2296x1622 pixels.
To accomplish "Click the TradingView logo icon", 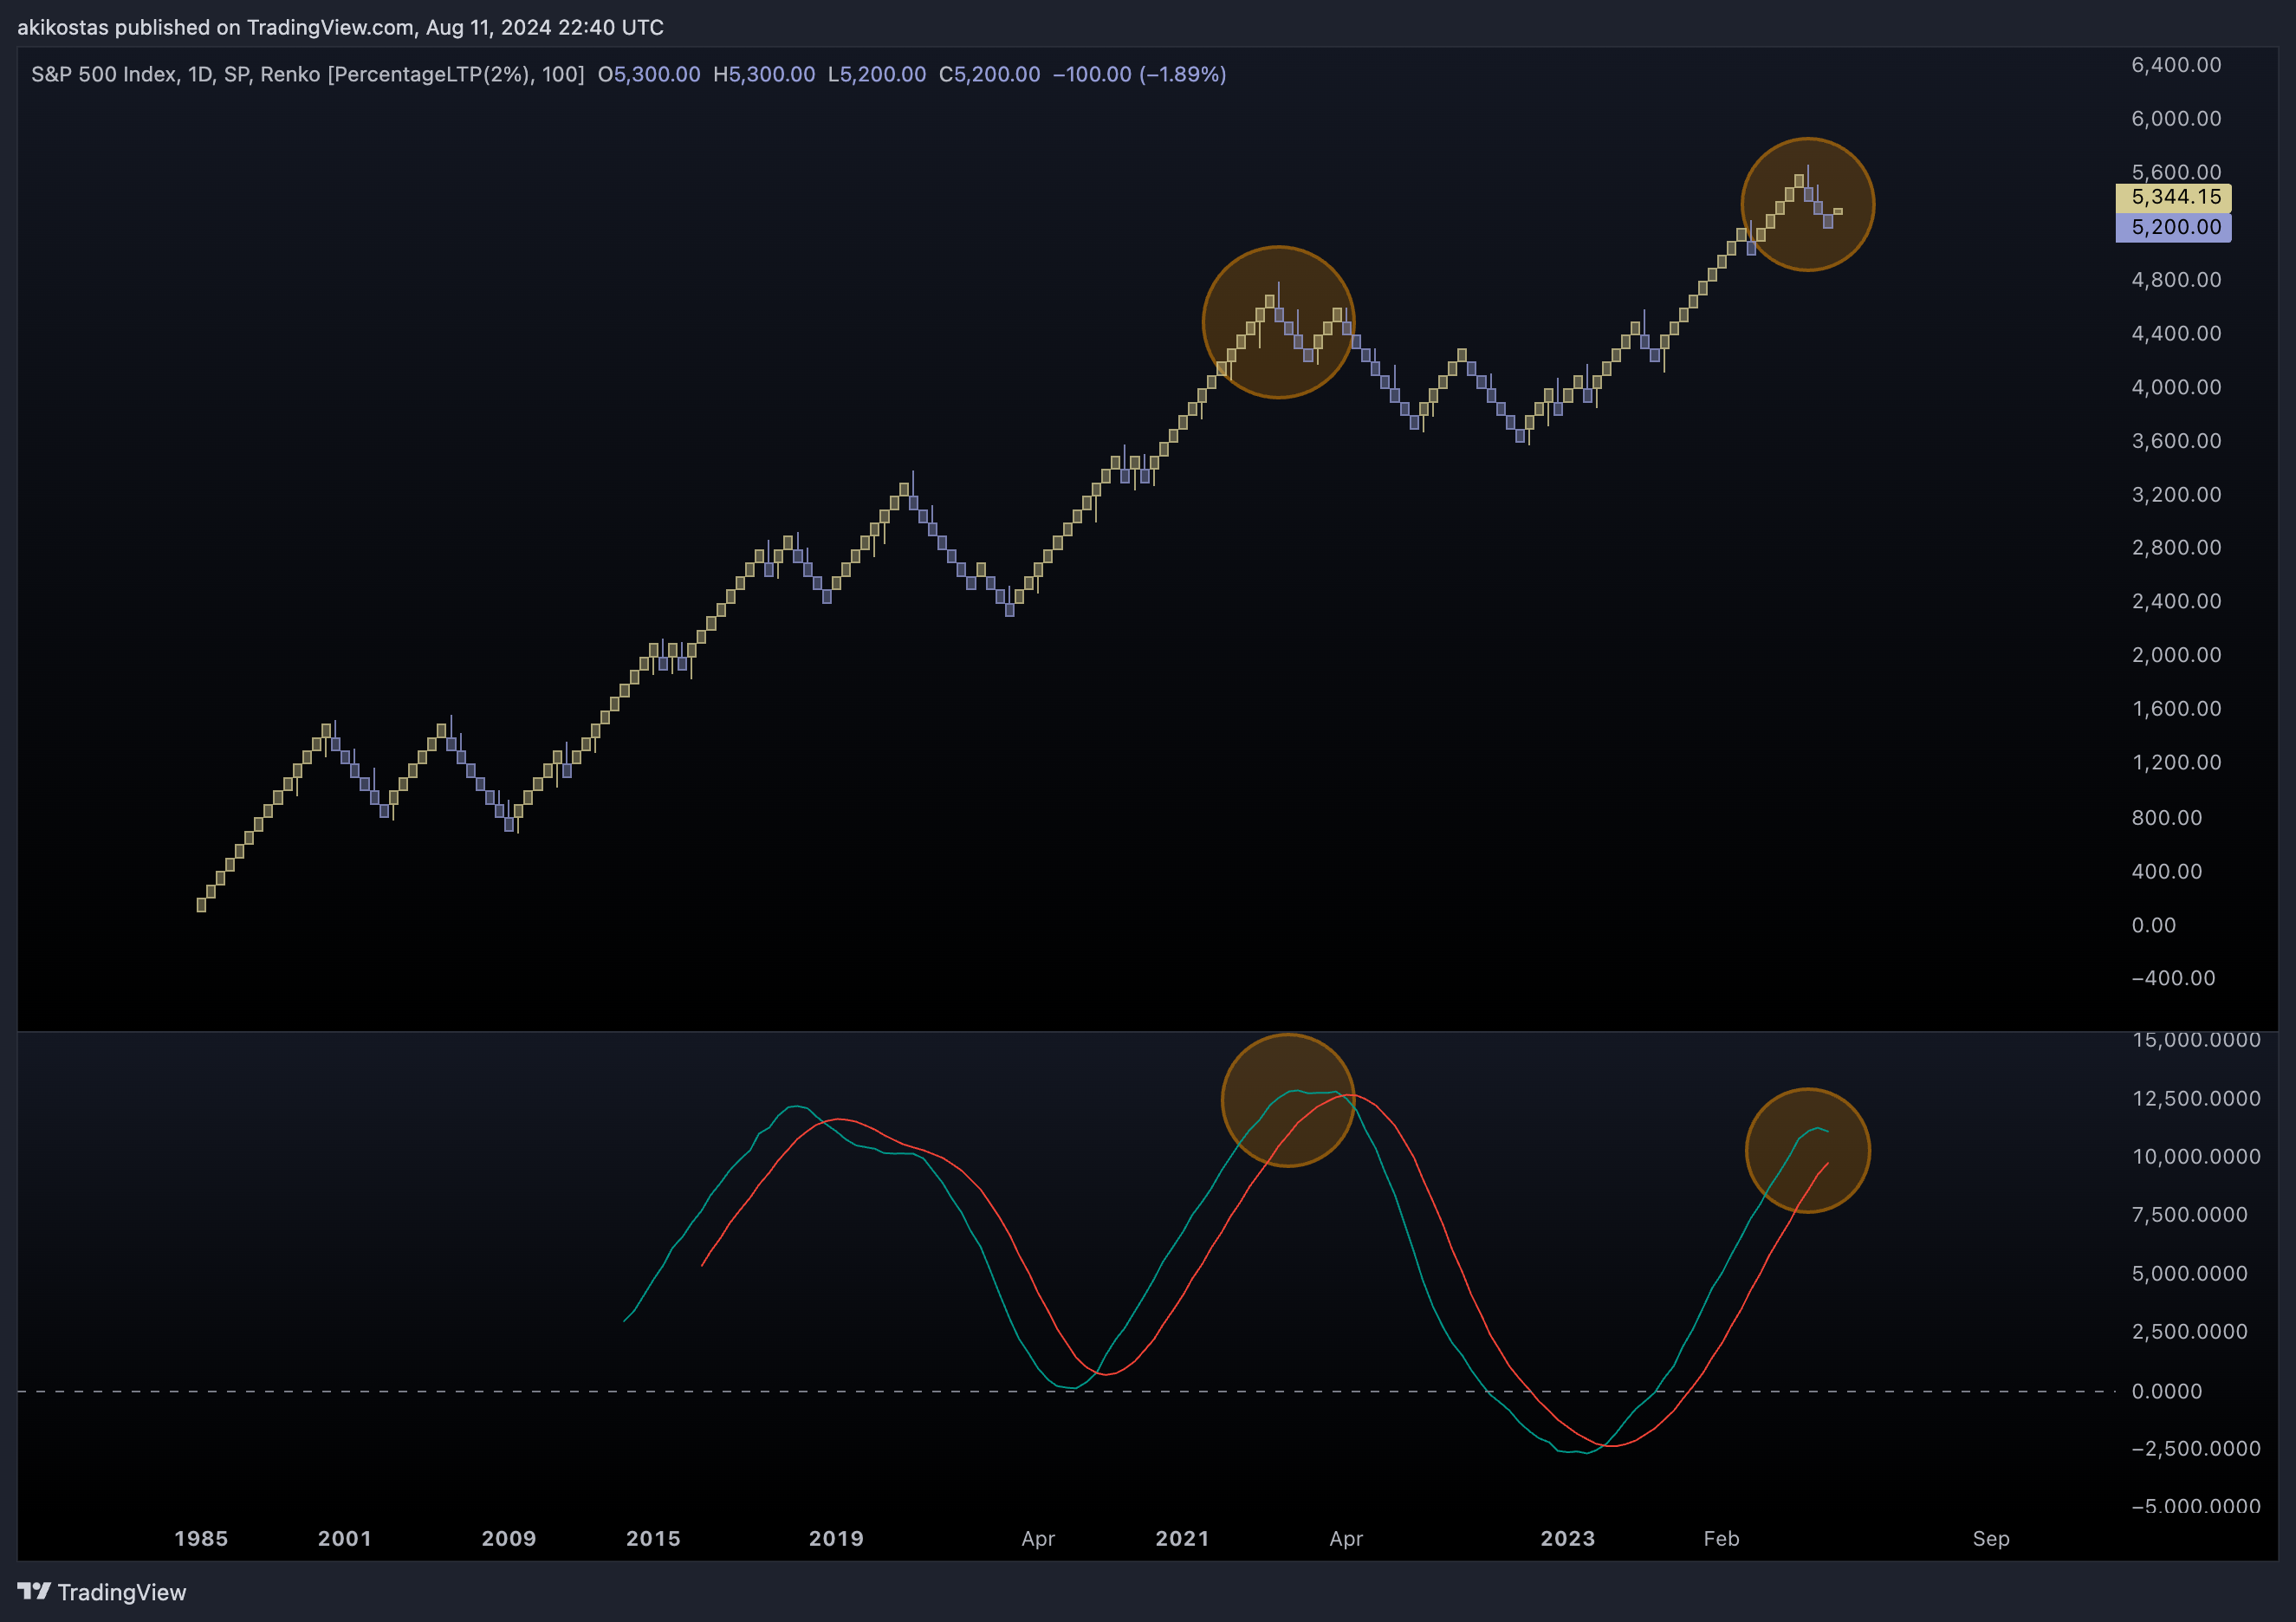I will click(x=34, y=1591).
